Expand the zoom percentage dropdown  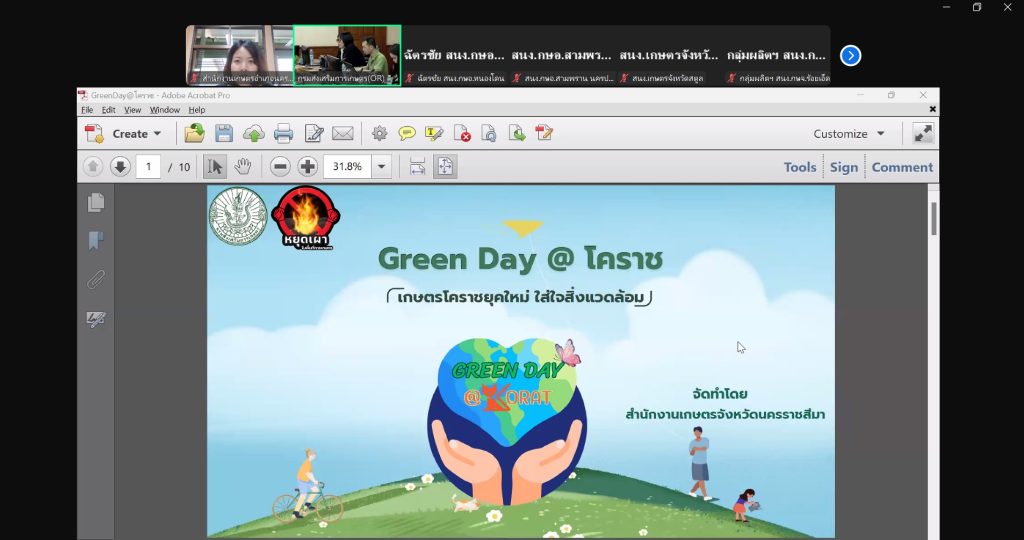[x=381, y=167]
